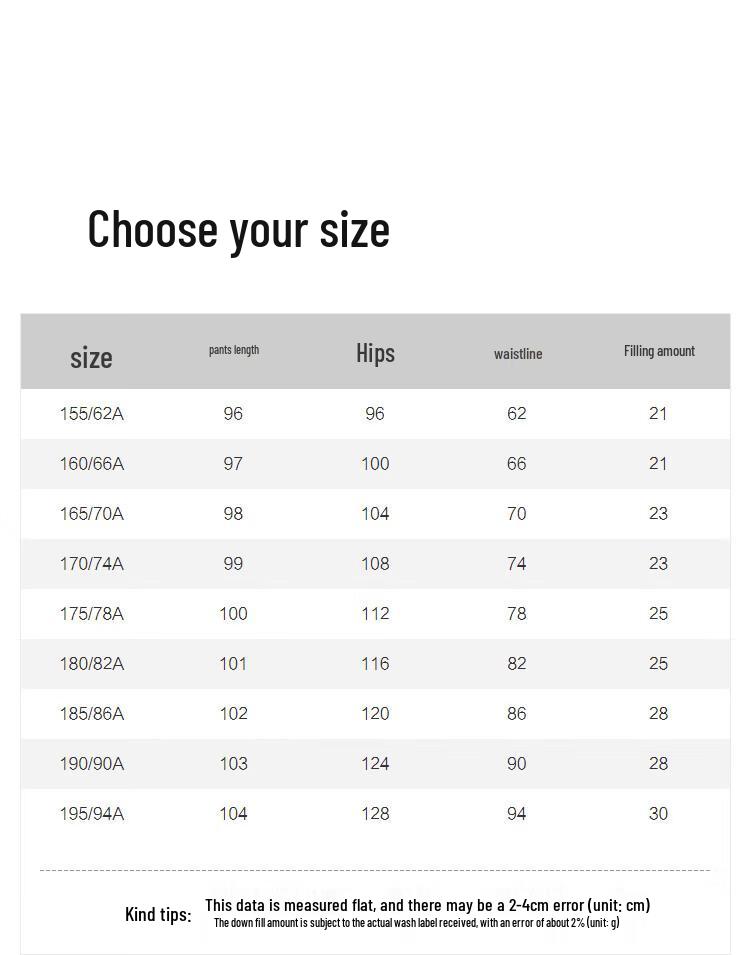The image size is (750, 955).
Task: Pick size 180/82A from the chart
Action: [92, 664]
